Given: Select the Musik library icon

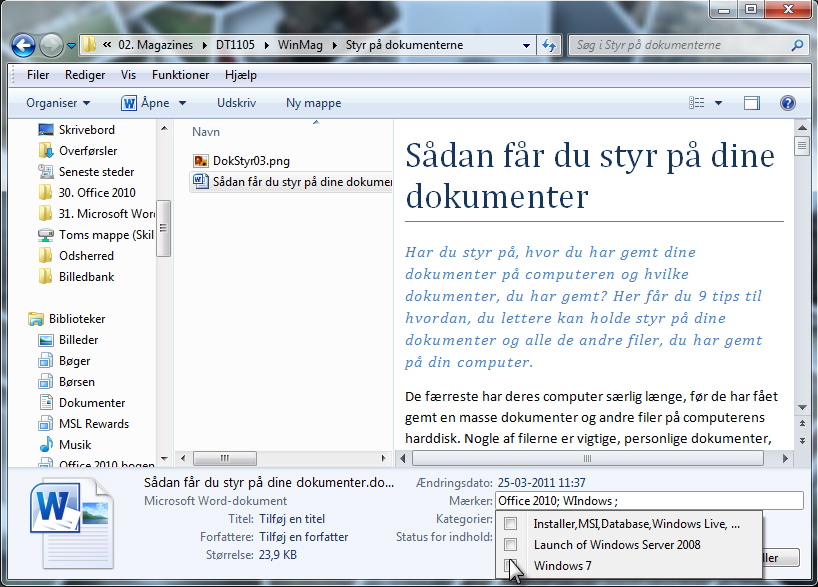Looking at the screenshot, I should point(46,445).
